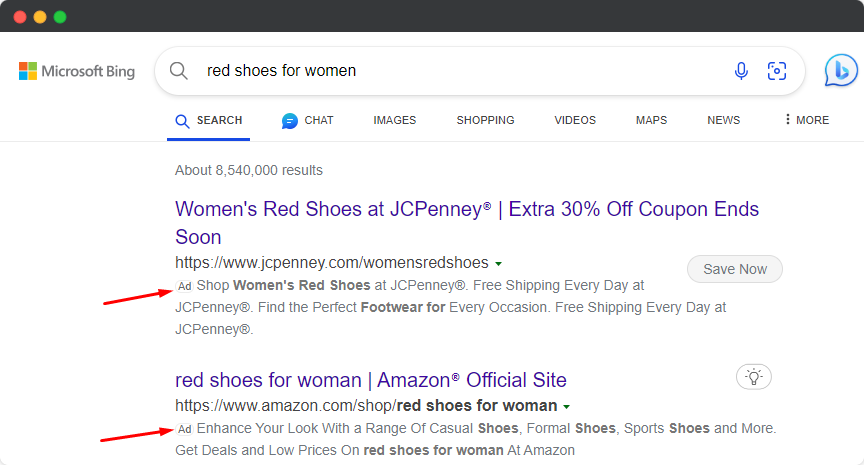Switch to the SHOPPING tab

485,120
